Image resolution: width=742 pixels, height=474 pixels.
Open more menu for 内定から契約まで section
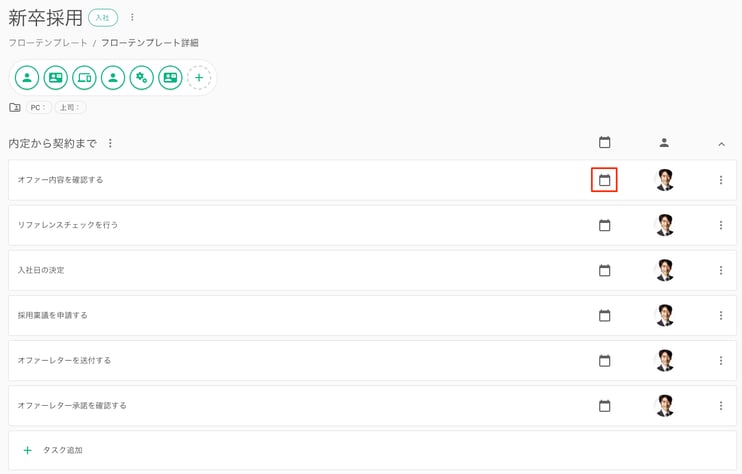(110, 143)
